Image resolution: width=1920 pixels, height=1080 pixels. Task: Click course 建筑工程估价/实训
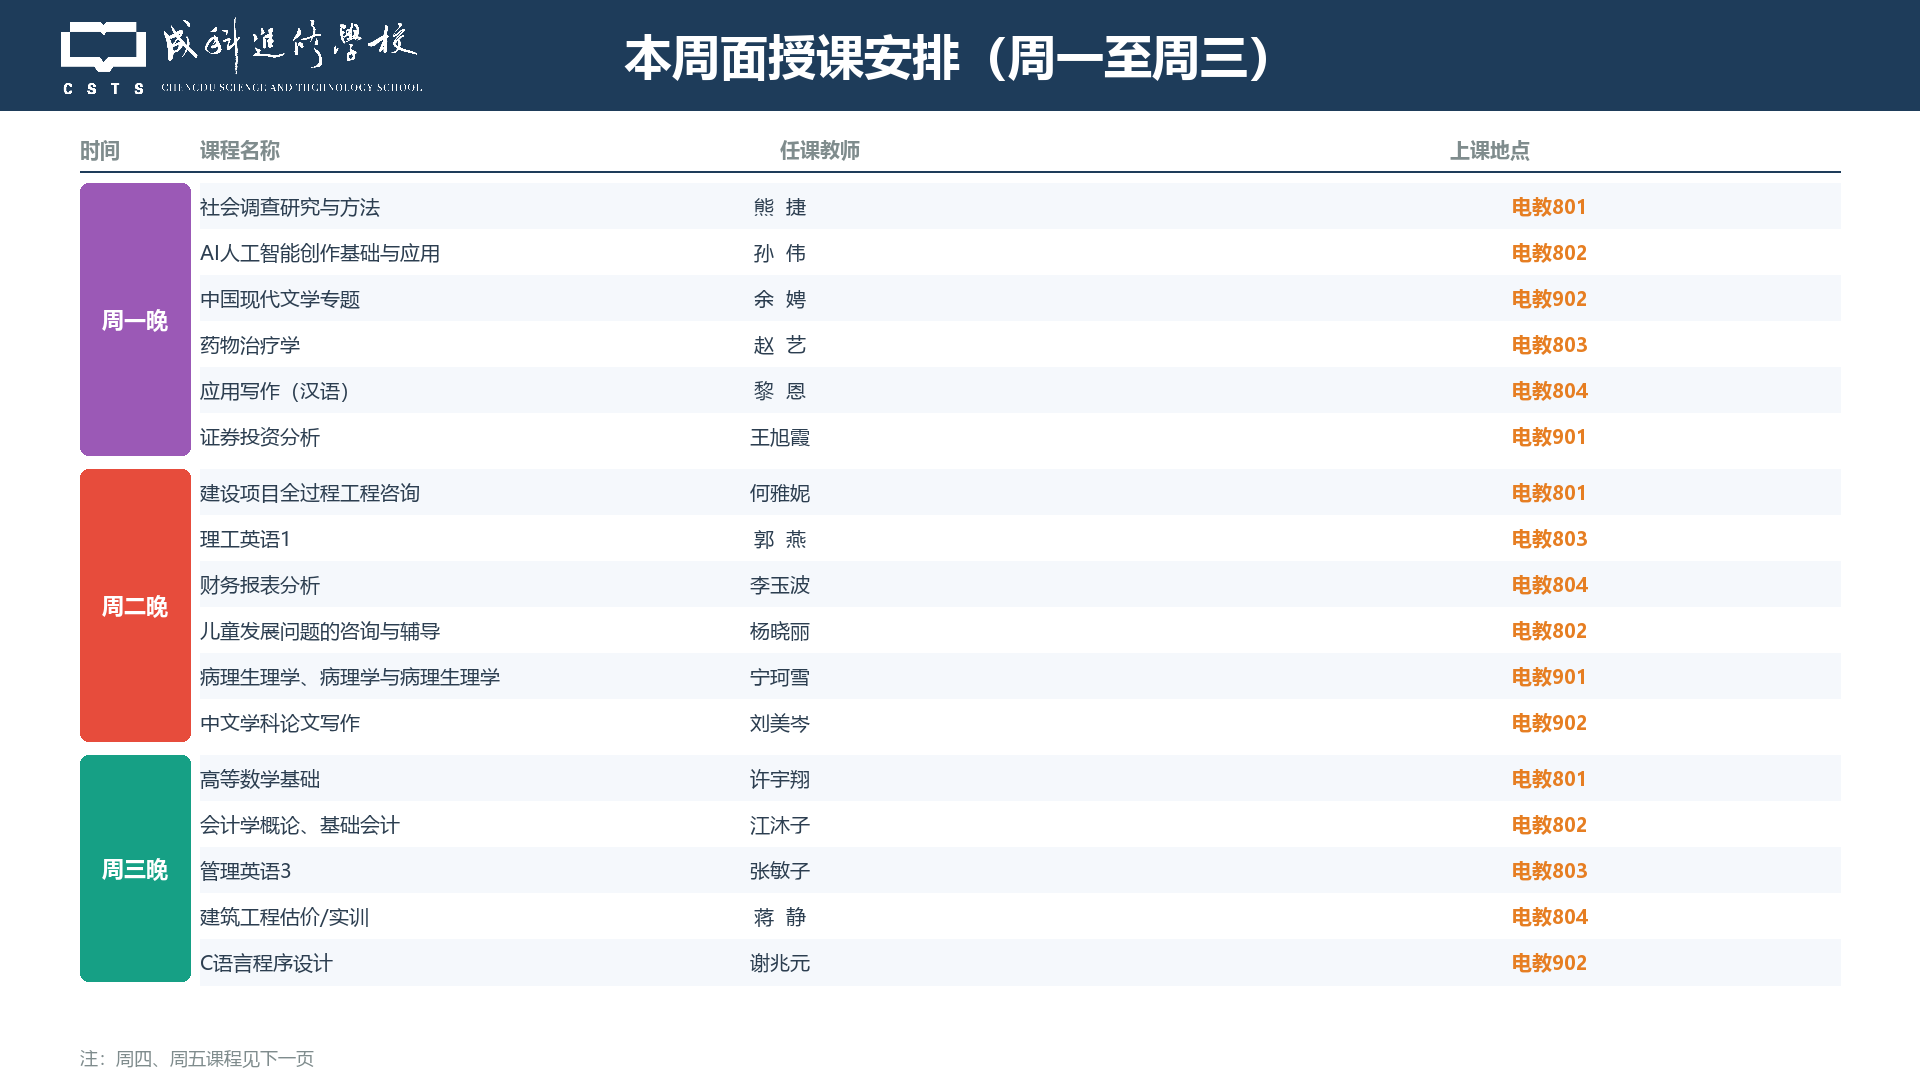[x=285, y=917]
